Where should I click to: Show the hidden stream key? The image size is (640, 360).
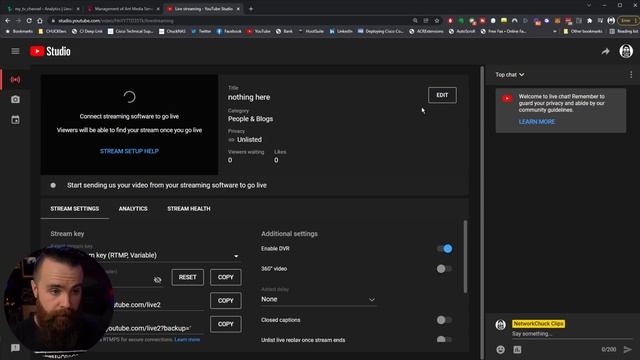click(158, 280)
